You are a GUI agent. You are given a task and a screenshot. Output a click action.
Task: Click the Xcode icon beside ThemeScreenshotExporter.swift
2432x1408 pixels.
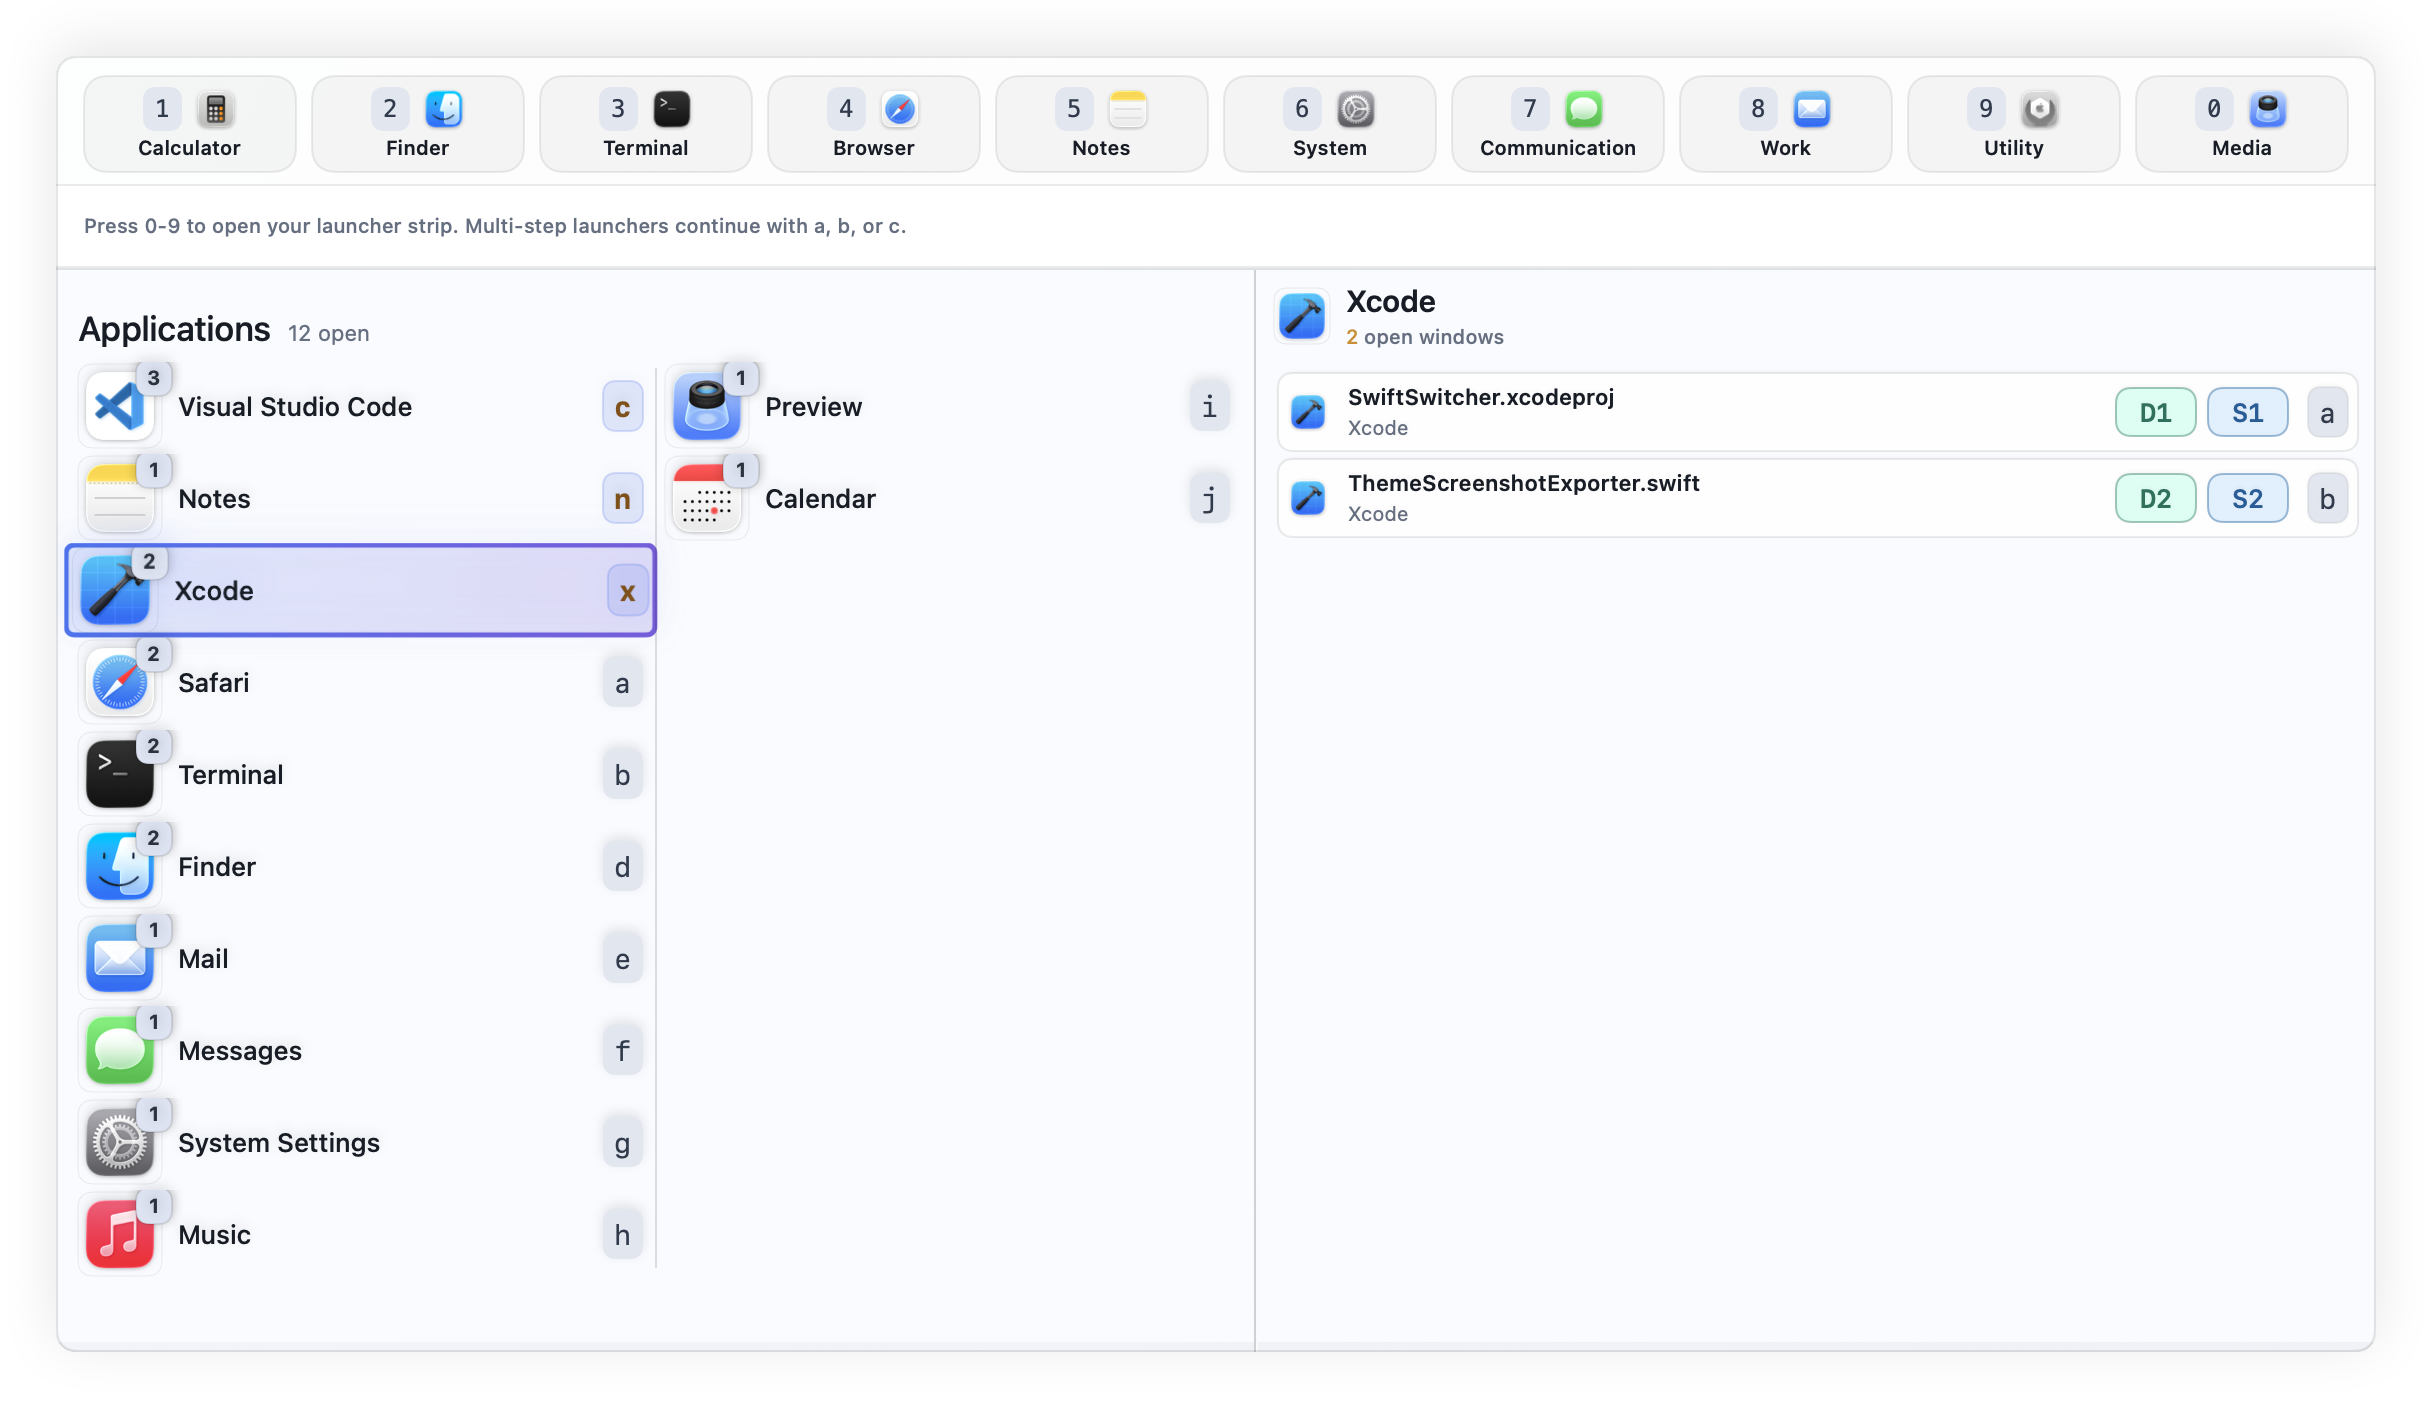click(1308, 498)
